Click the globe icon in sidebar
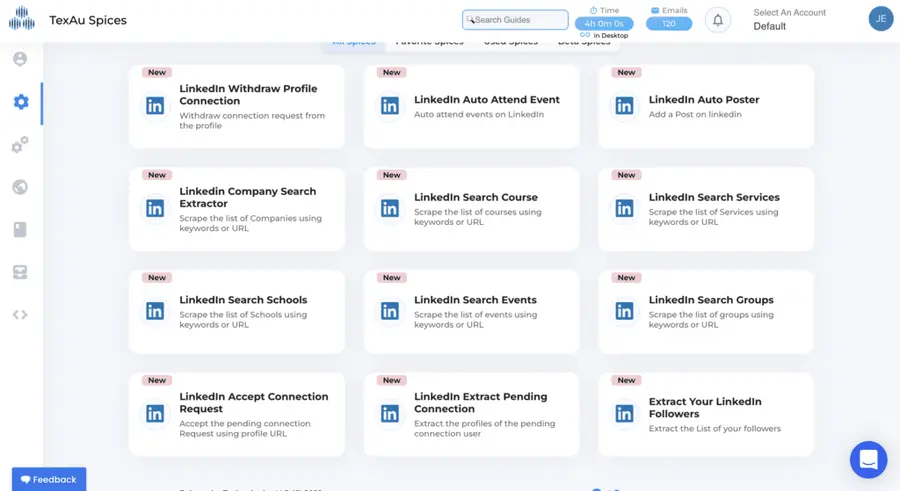 tap(20, 187)
